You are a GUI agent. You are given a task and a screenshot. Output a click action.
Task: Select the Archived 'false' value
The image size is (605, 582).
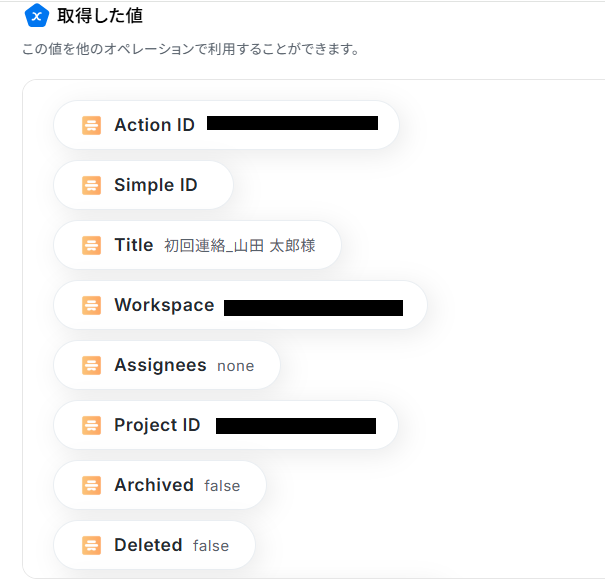[x=222, y=486]
